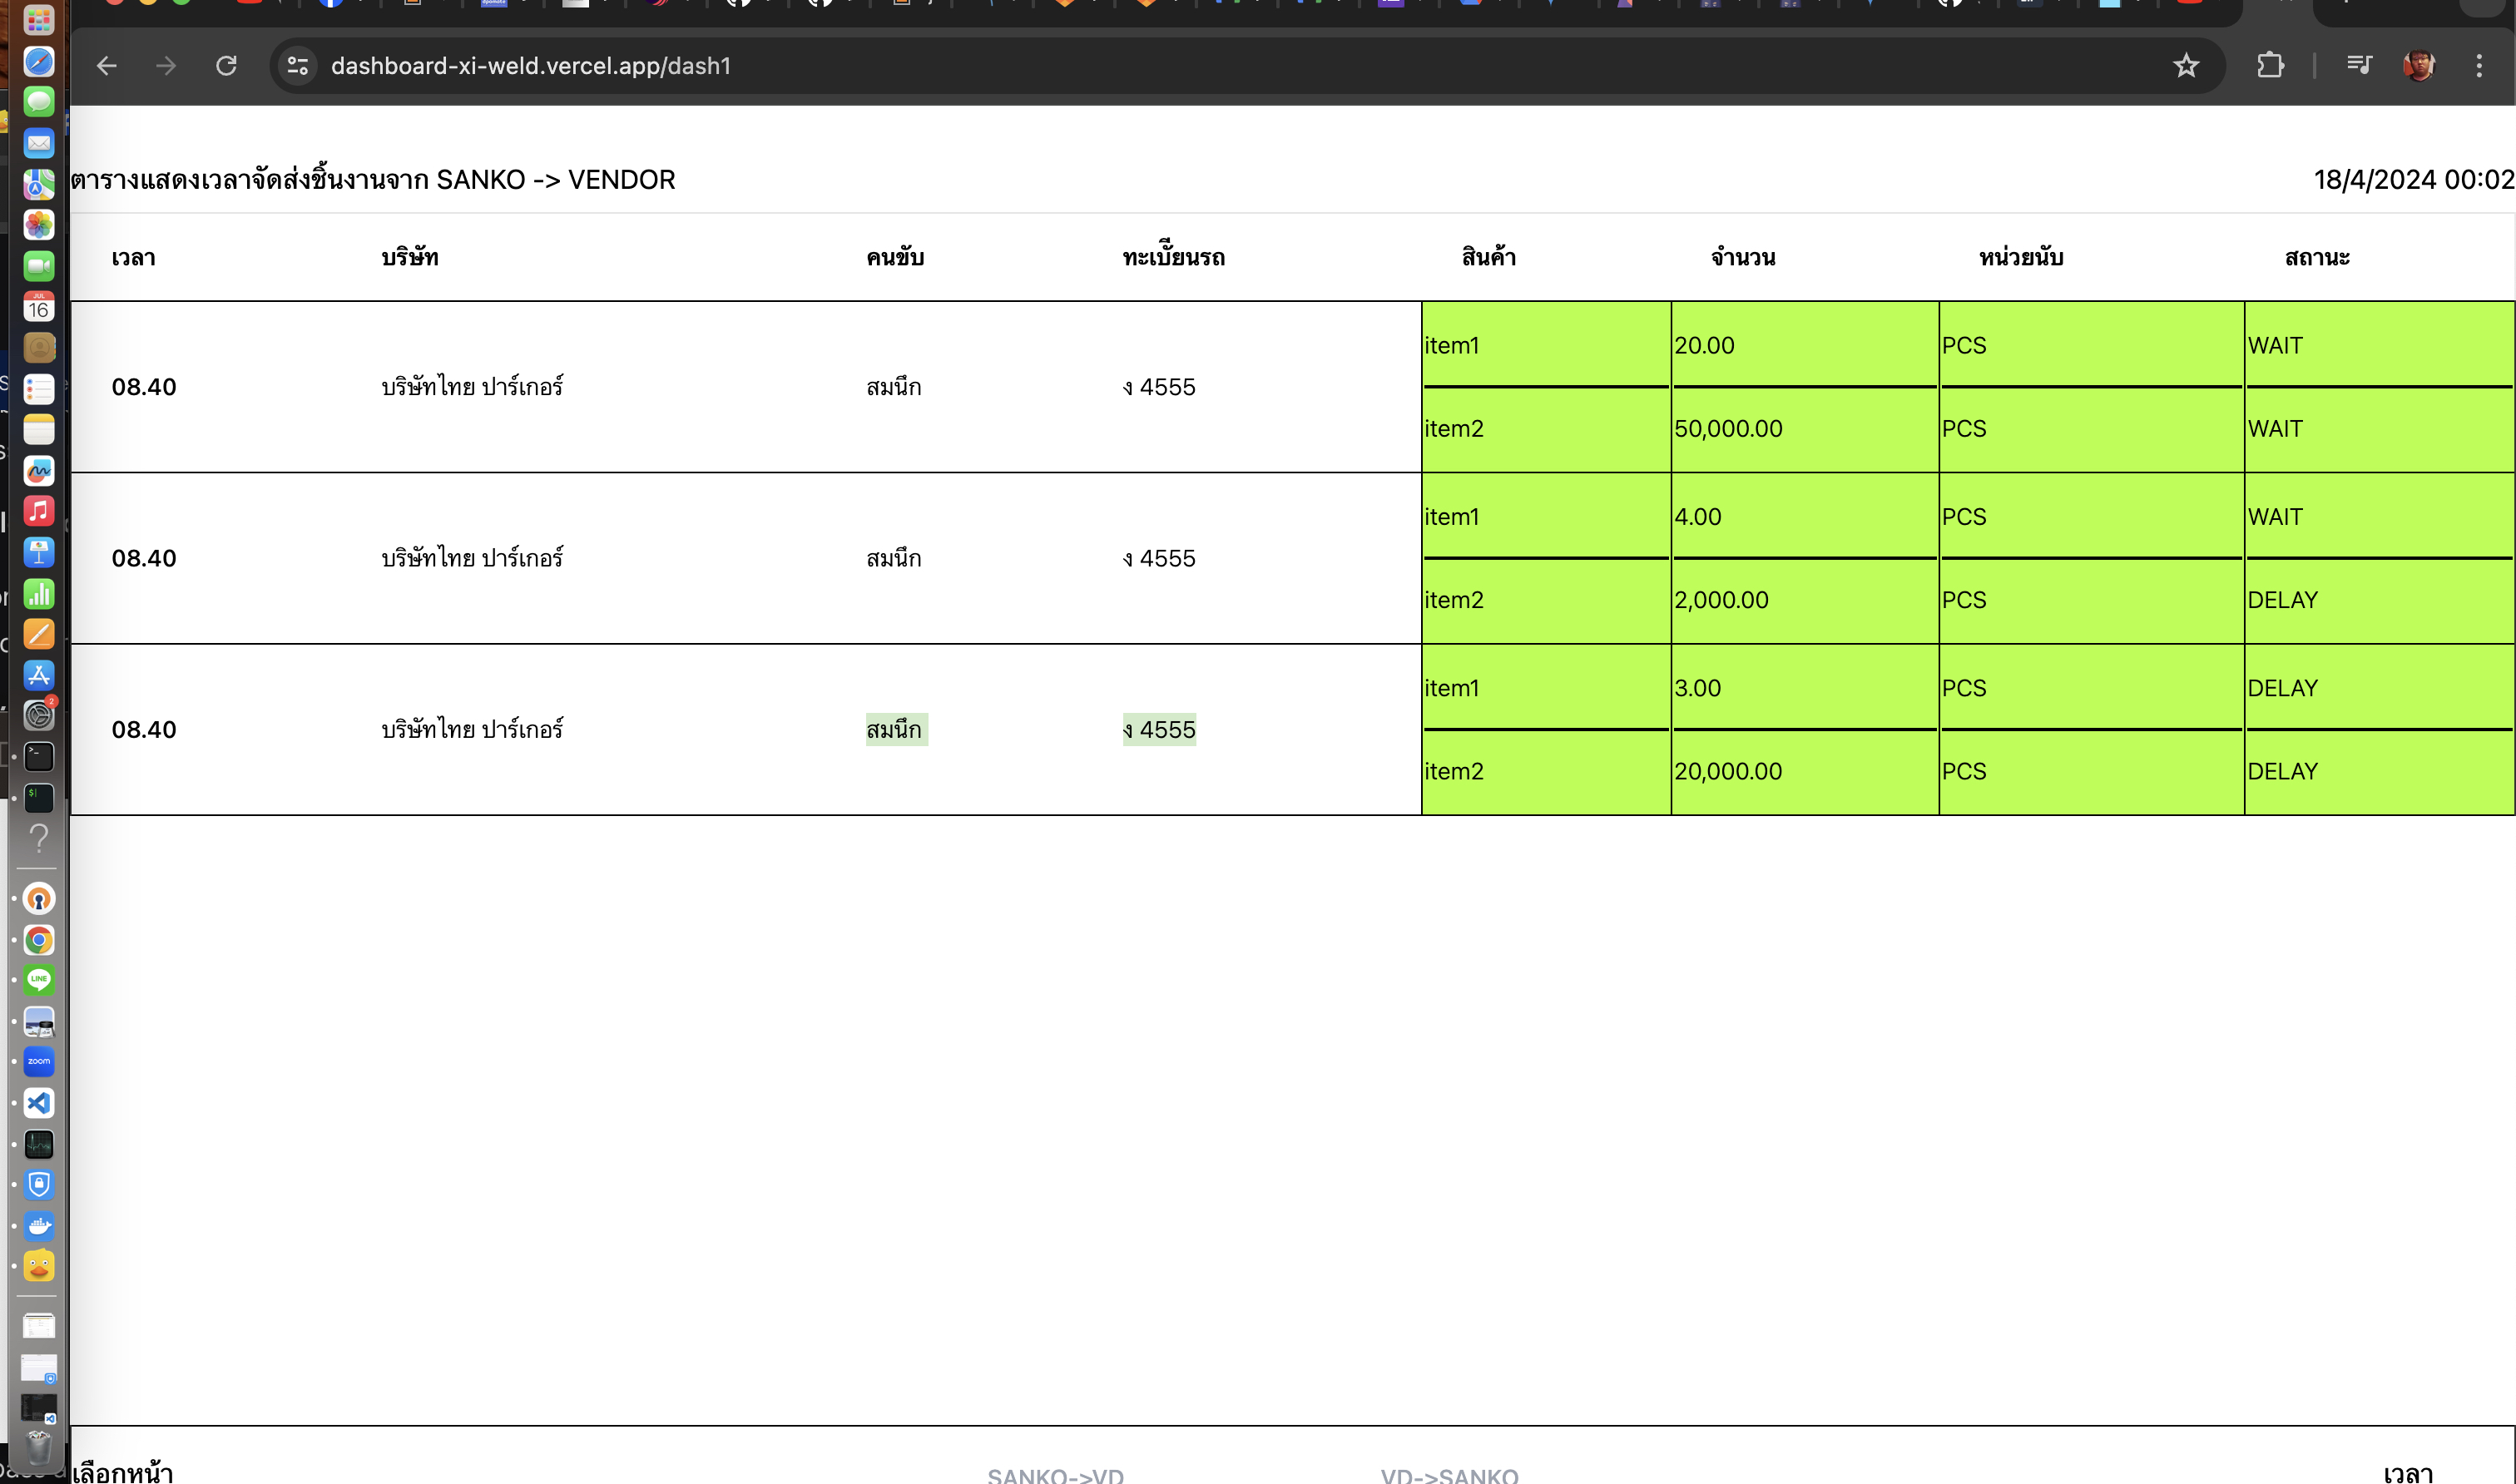Open the SANKO->VD page link
This screenshot has height=1484, width=2516.
[x=1055, y=1474]
